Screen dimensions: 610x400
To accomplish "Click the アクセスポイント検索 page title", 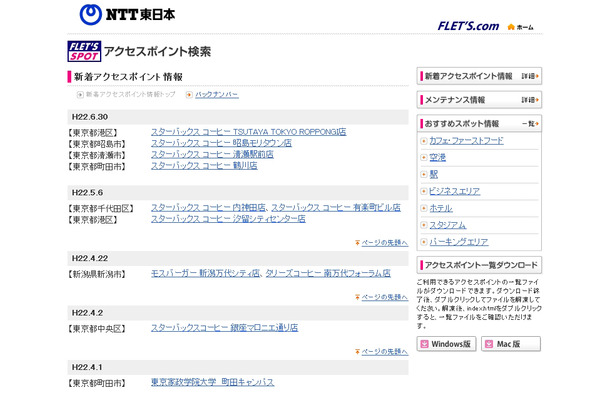I will click(x=158, y=52).
